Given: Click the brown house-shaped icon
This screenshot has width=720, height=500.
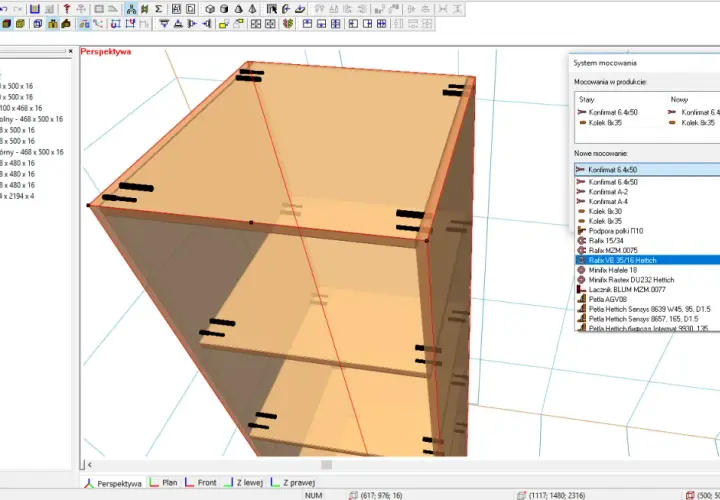Looking at the screenshot, I should (66, 24).
